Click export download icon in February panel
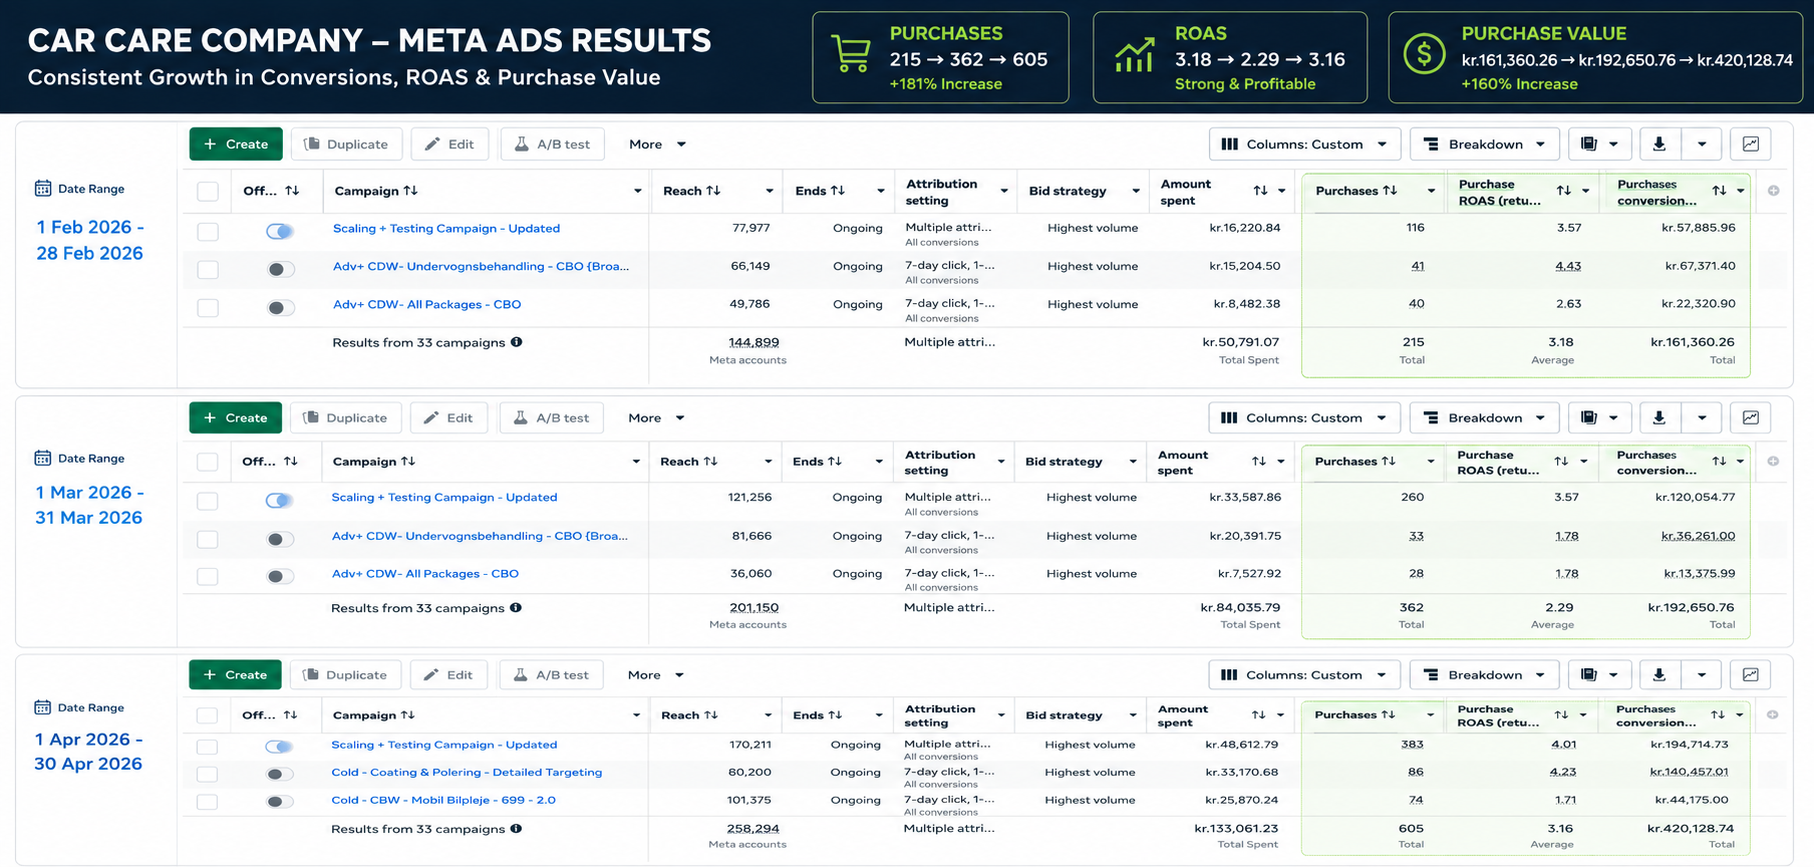The width and height of the screenshot is (1814, 867). click(x=1659, y=144)
